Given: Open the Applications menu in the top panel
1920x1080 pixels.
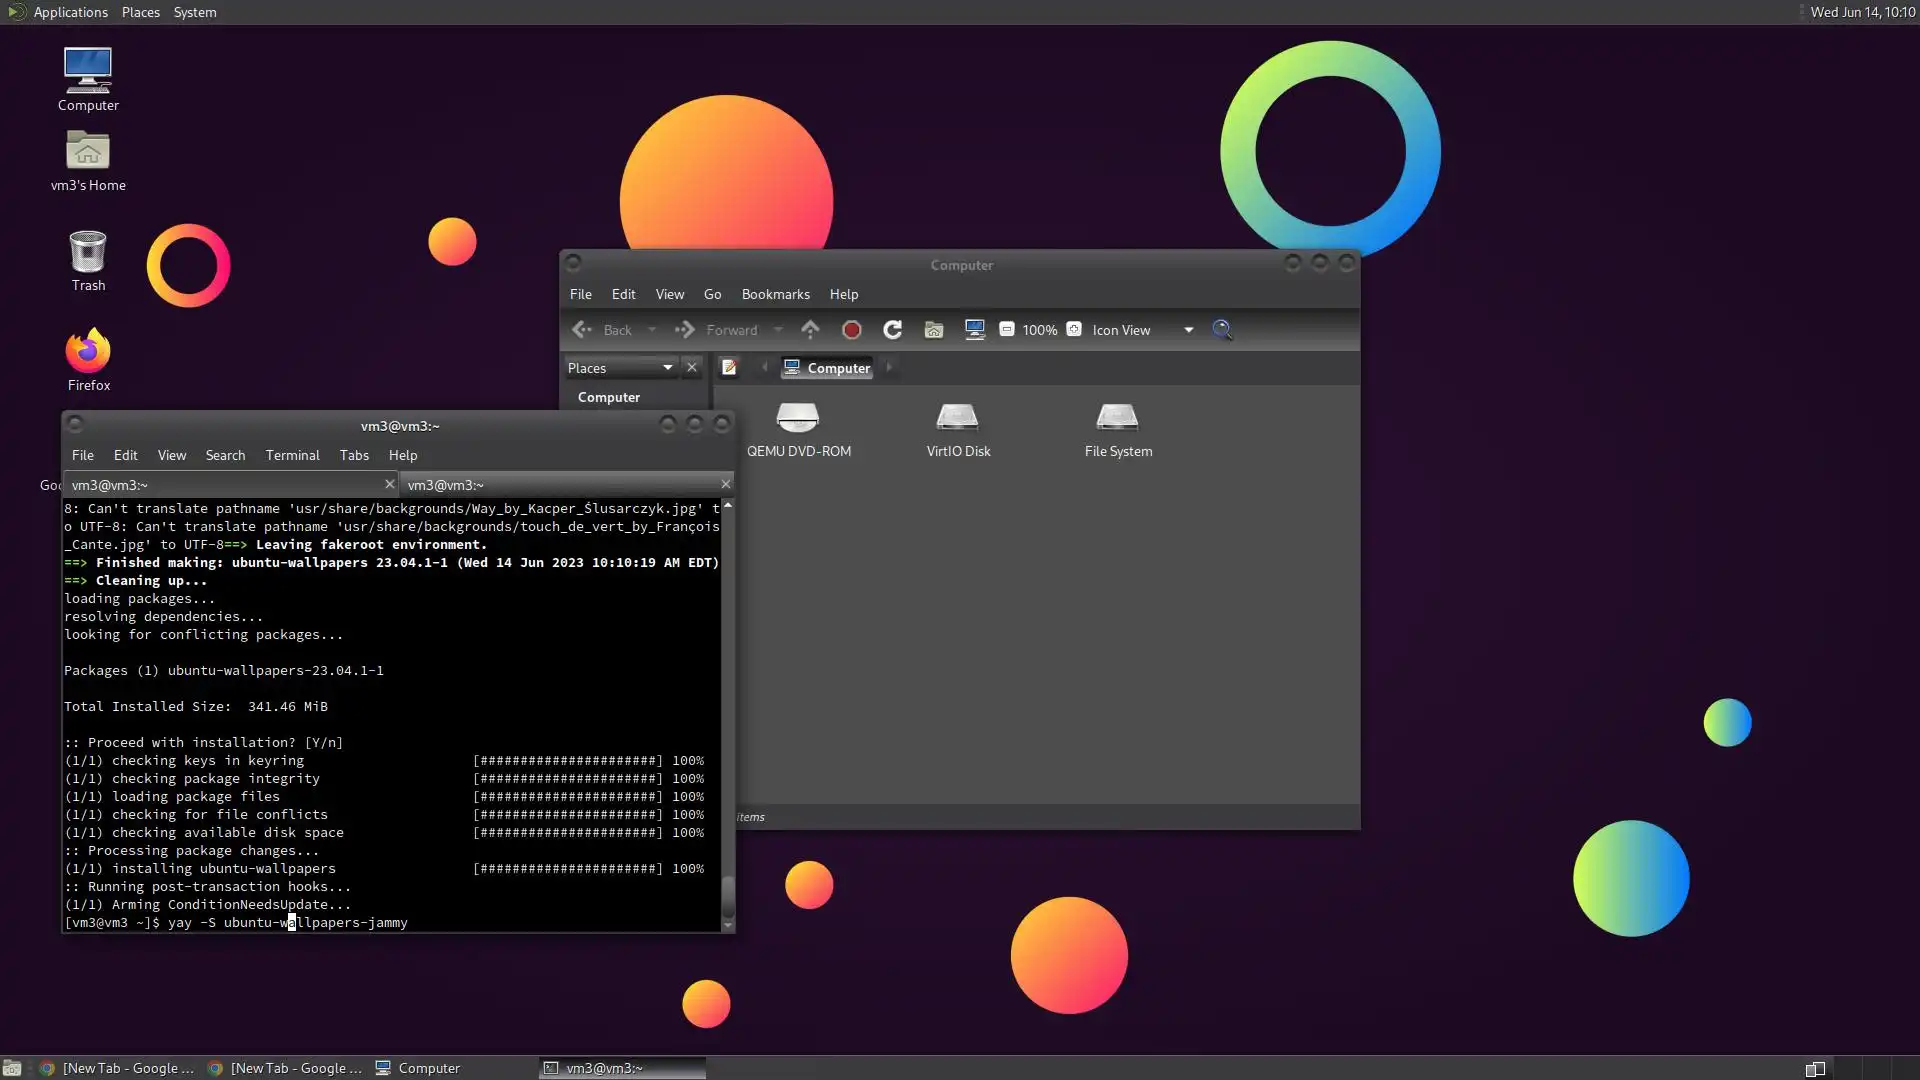Looking at the screenshot, I should coord(70,12).
